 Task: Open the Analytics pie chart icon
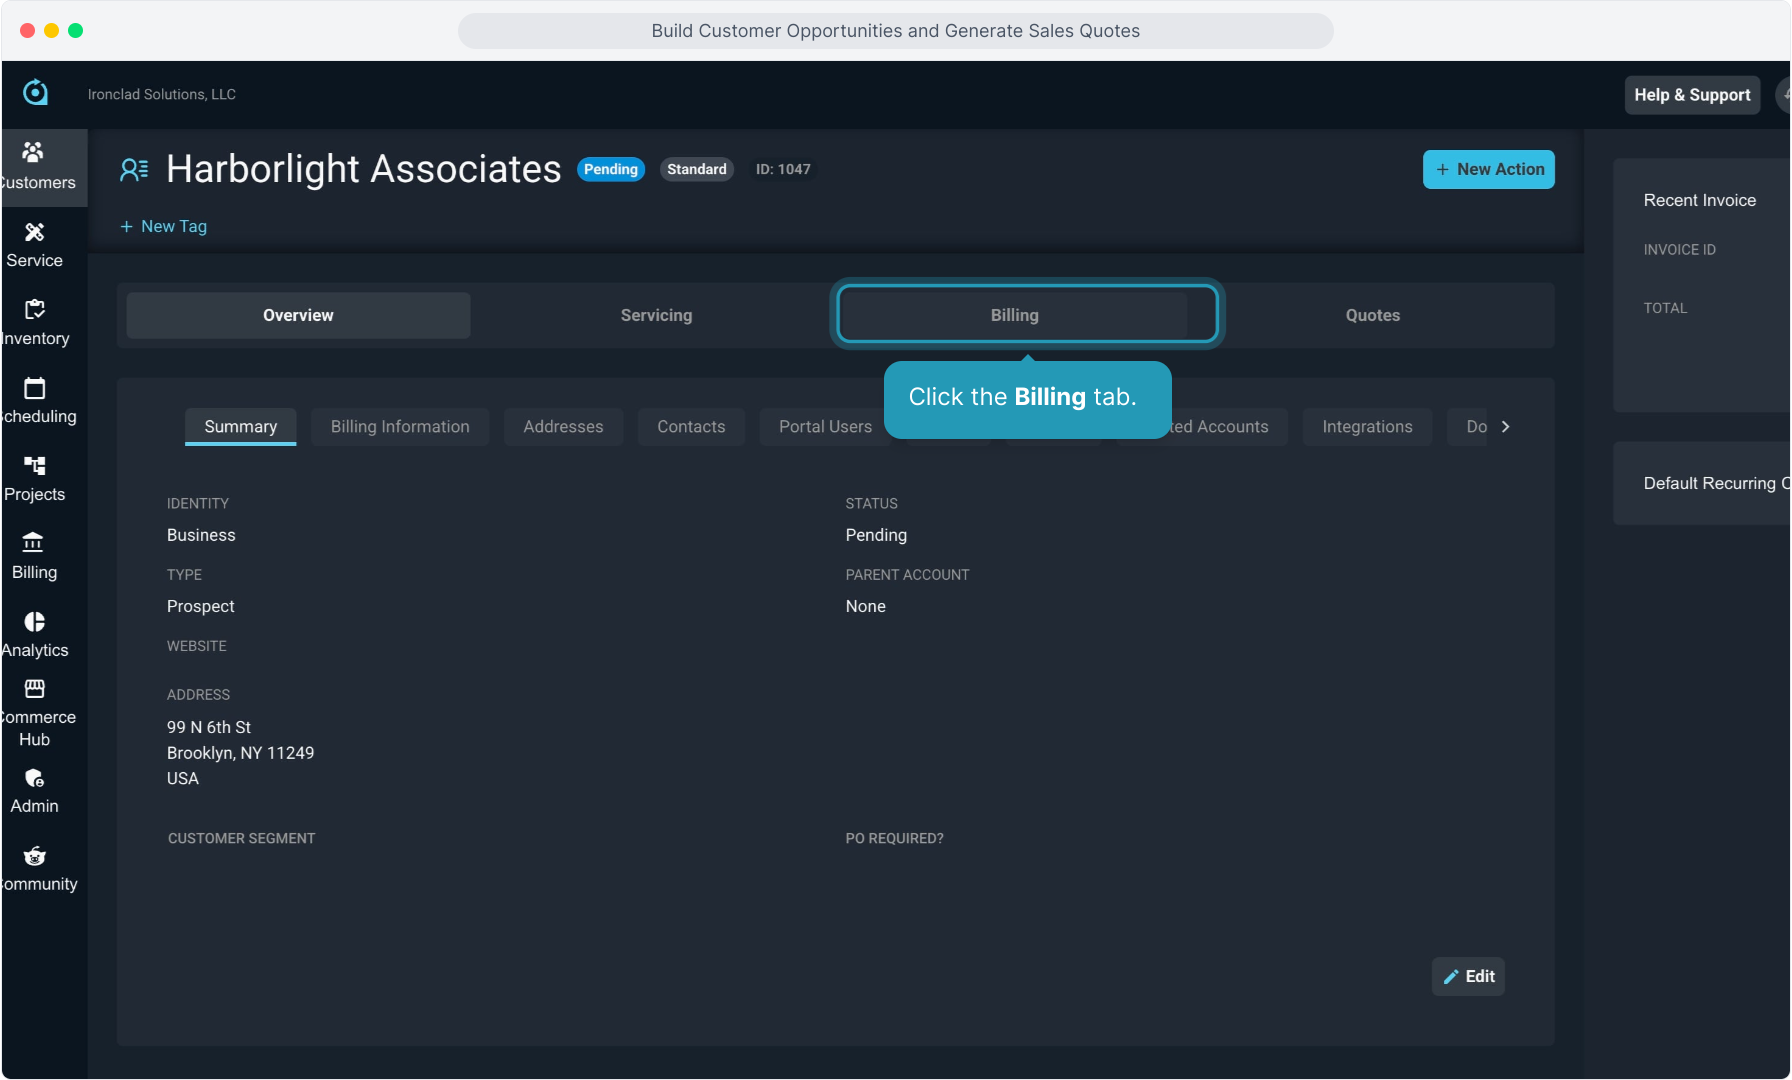34,622
